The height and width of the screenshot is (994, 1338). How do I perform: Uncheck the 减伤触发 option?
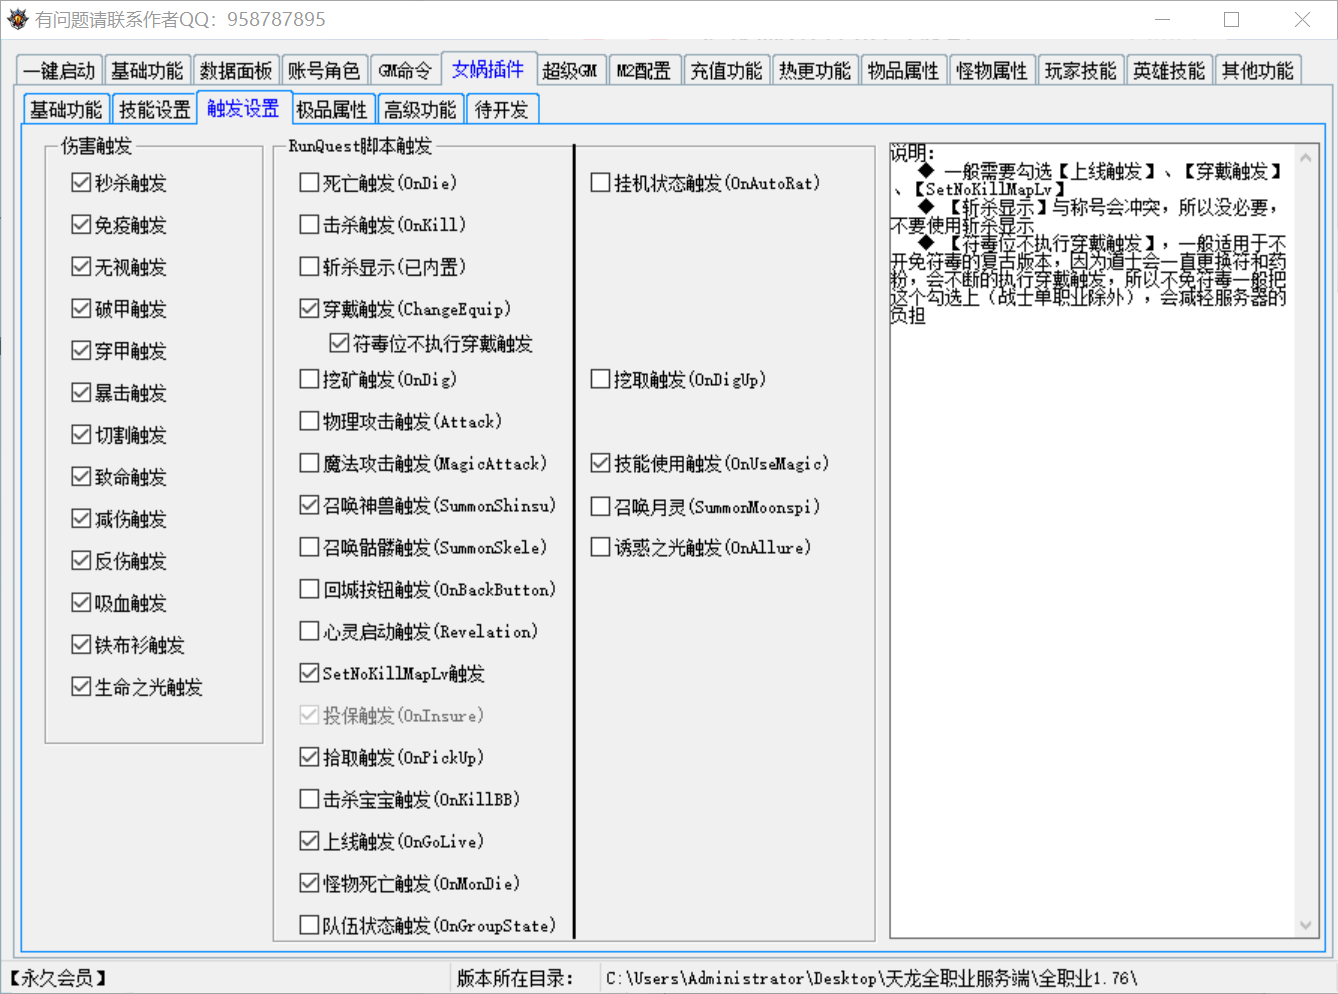pos(119,519)
